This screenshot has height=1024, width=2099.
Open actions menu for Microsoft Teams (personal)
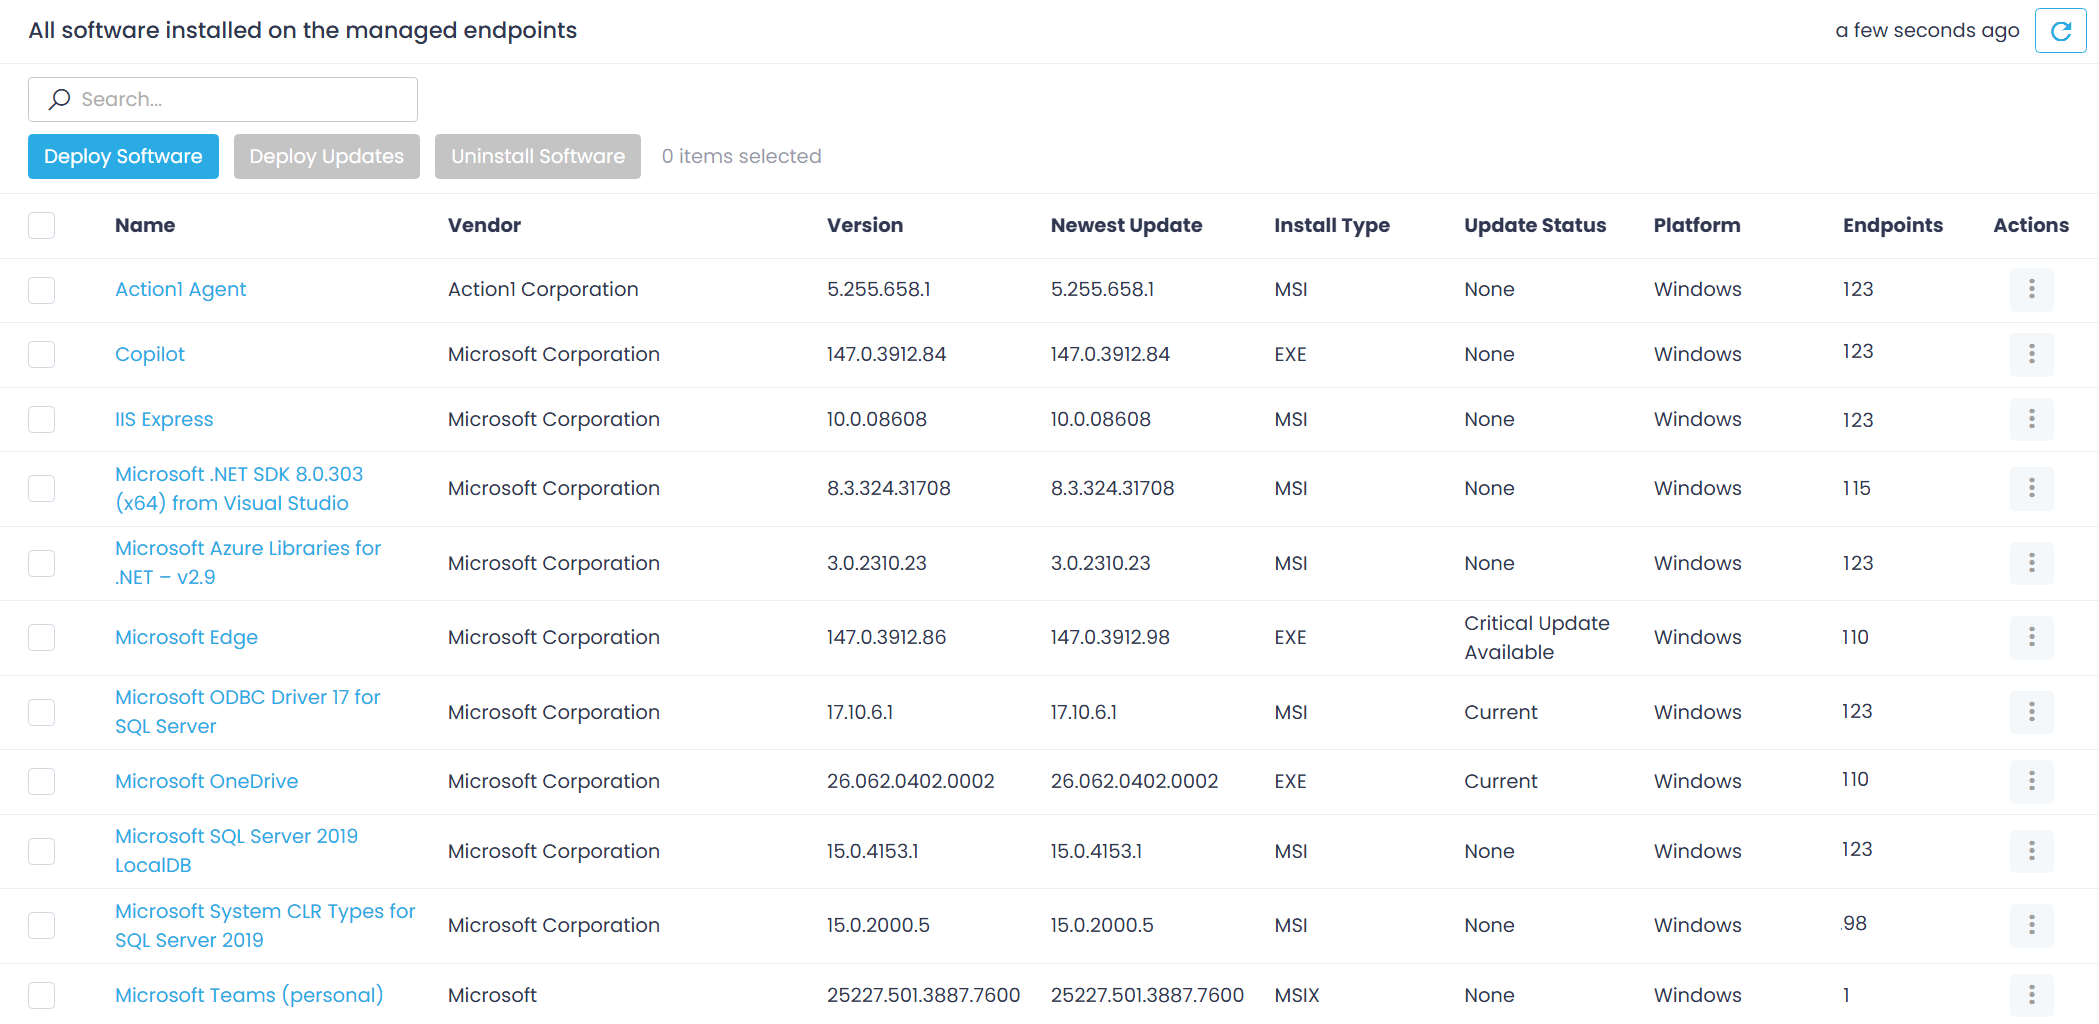(2031, 995)
